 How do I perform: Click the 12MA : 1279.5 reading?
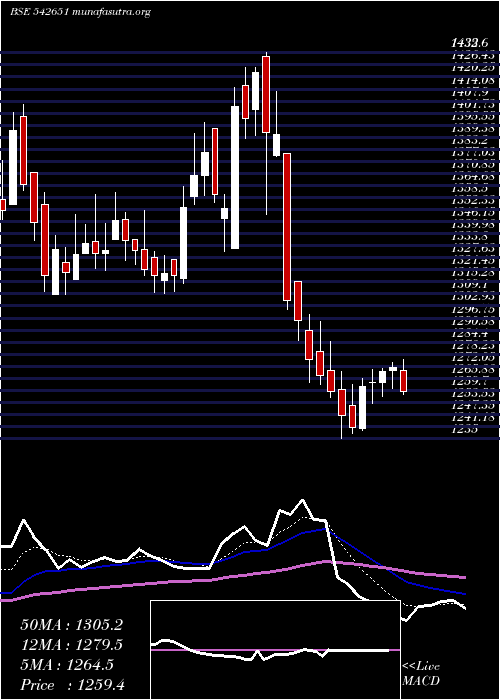tap(71, 645)
